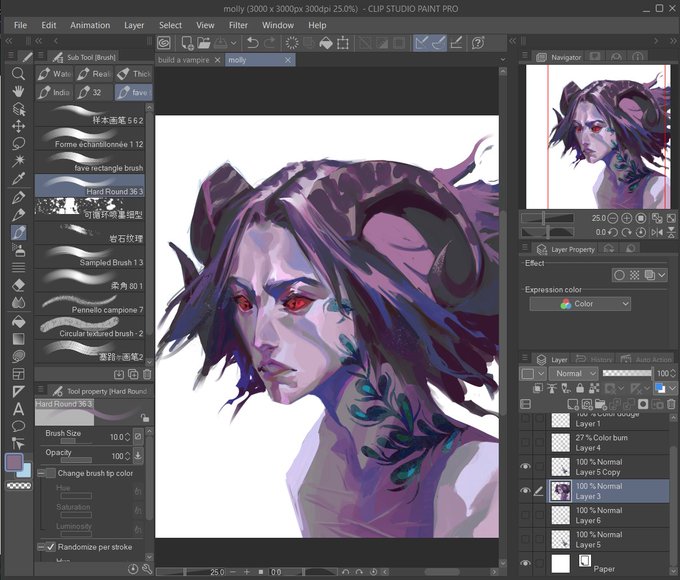Click the Fill icon in command bar
The height and width of the screenshot is (580, 680).
pos(326,43)
